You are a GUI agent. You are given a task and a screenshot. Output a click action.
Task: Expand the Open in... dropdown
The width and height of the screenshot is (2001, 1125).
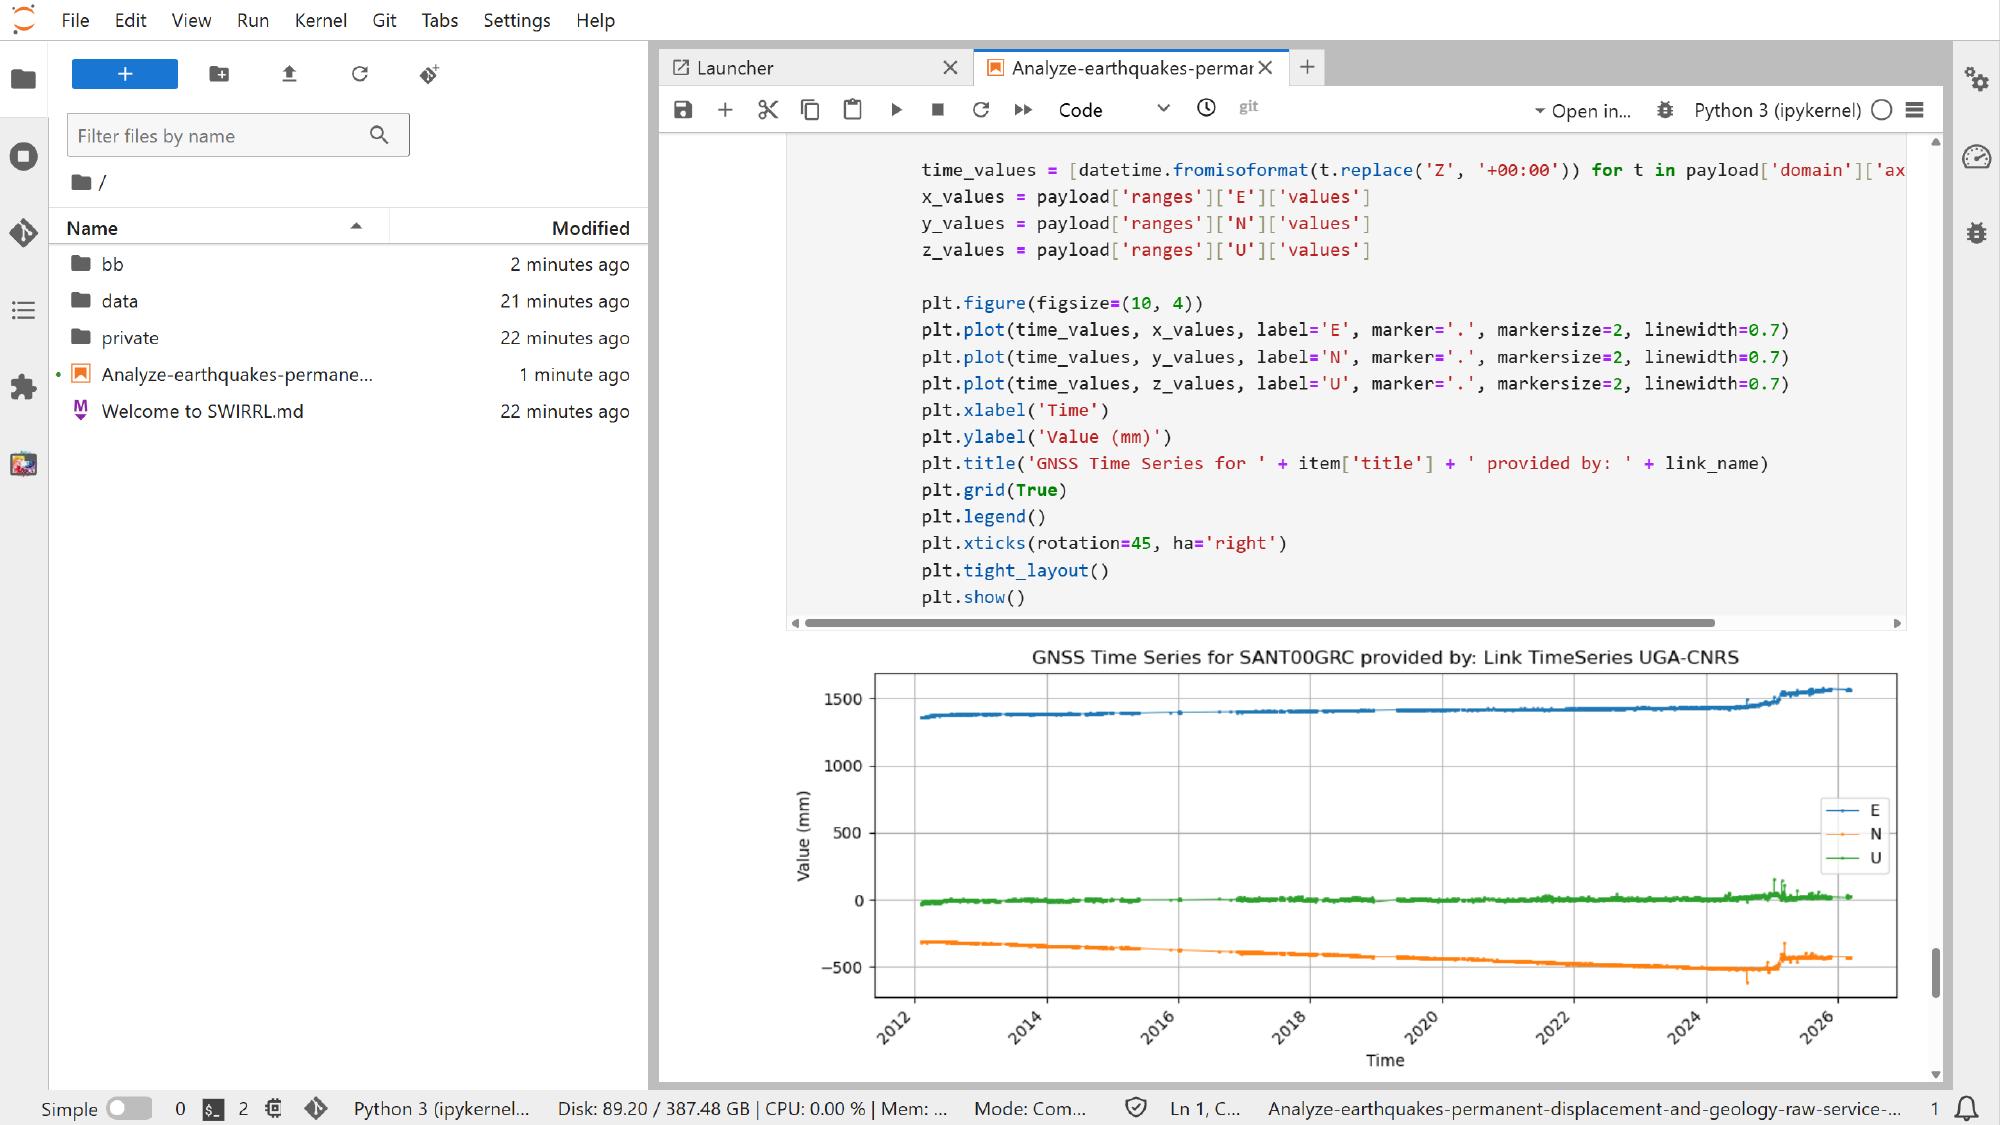1583,111
